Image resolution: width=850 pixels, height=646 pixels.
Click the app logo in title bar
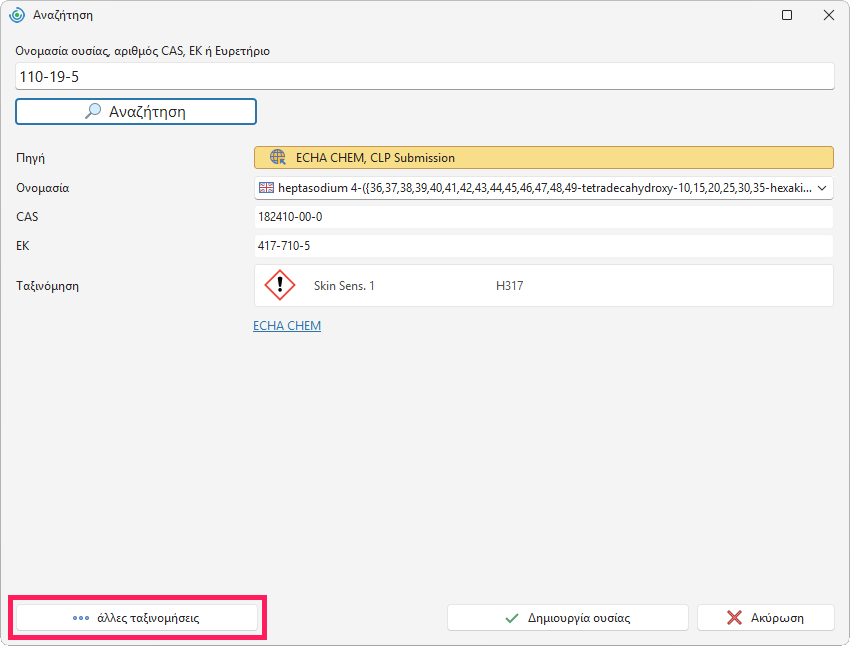tap(17, 15)
